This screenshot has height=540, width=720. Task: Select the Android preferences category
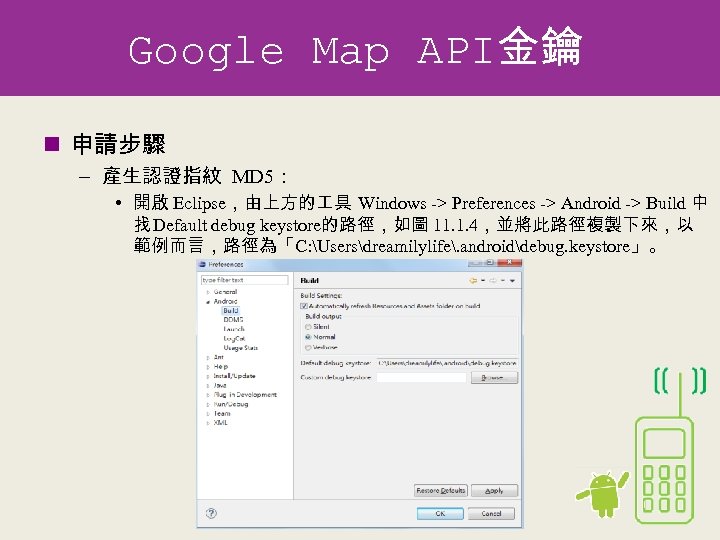225,302
